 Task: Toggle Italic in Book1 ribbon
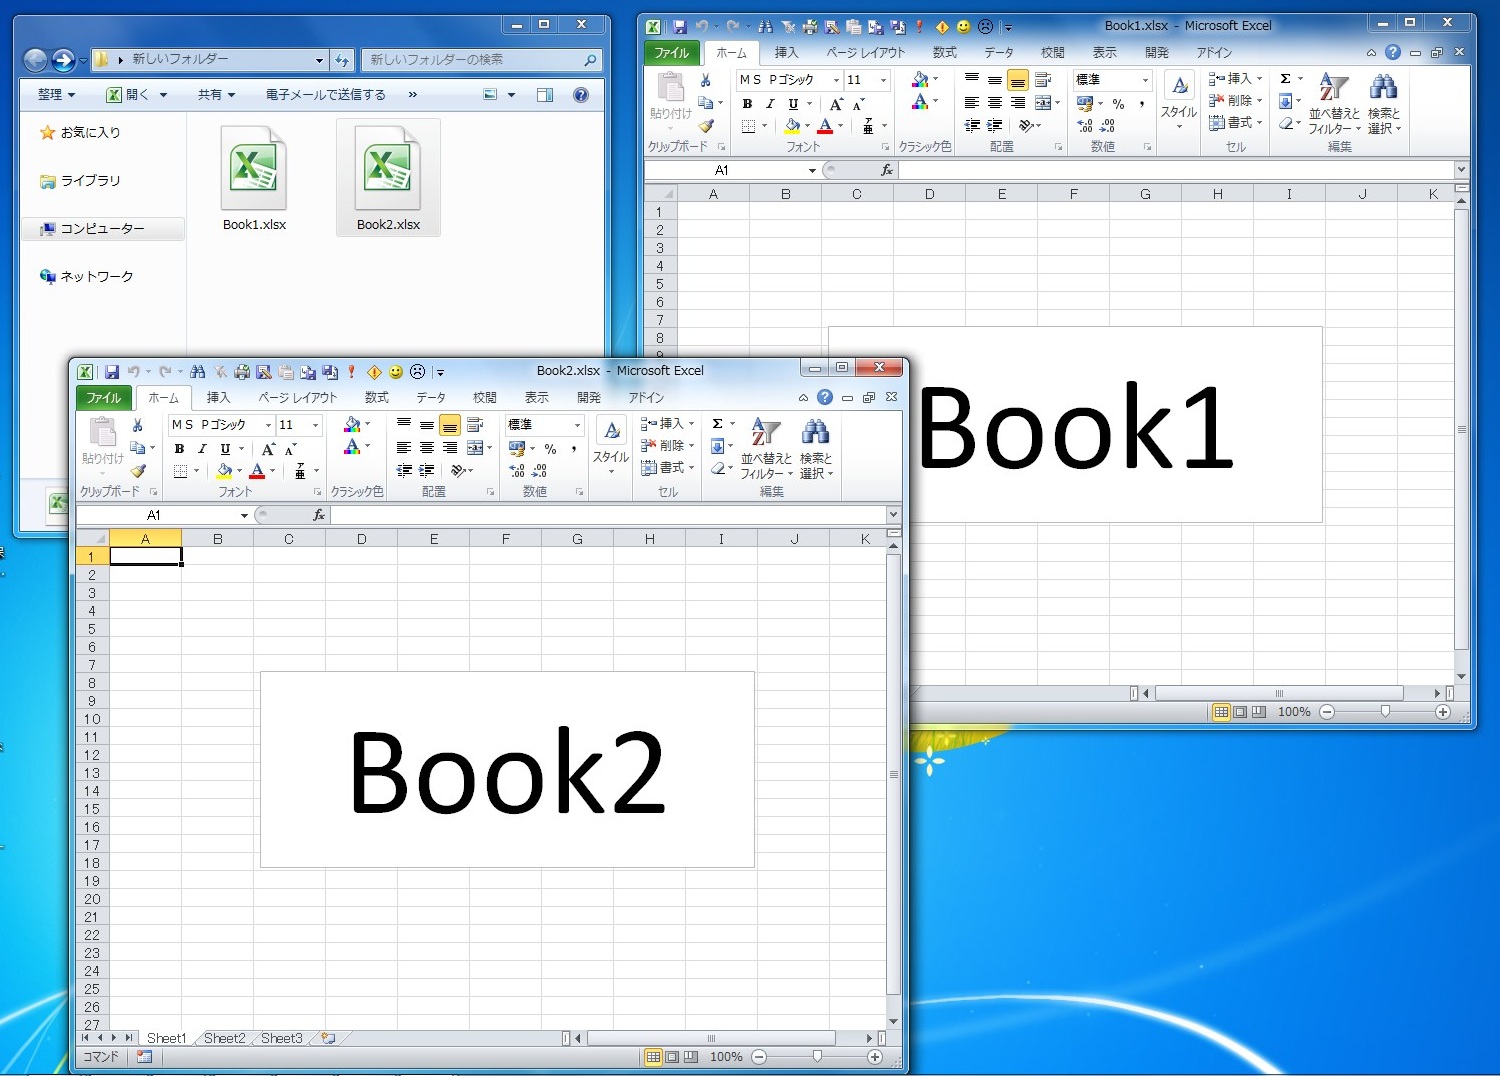770,104
